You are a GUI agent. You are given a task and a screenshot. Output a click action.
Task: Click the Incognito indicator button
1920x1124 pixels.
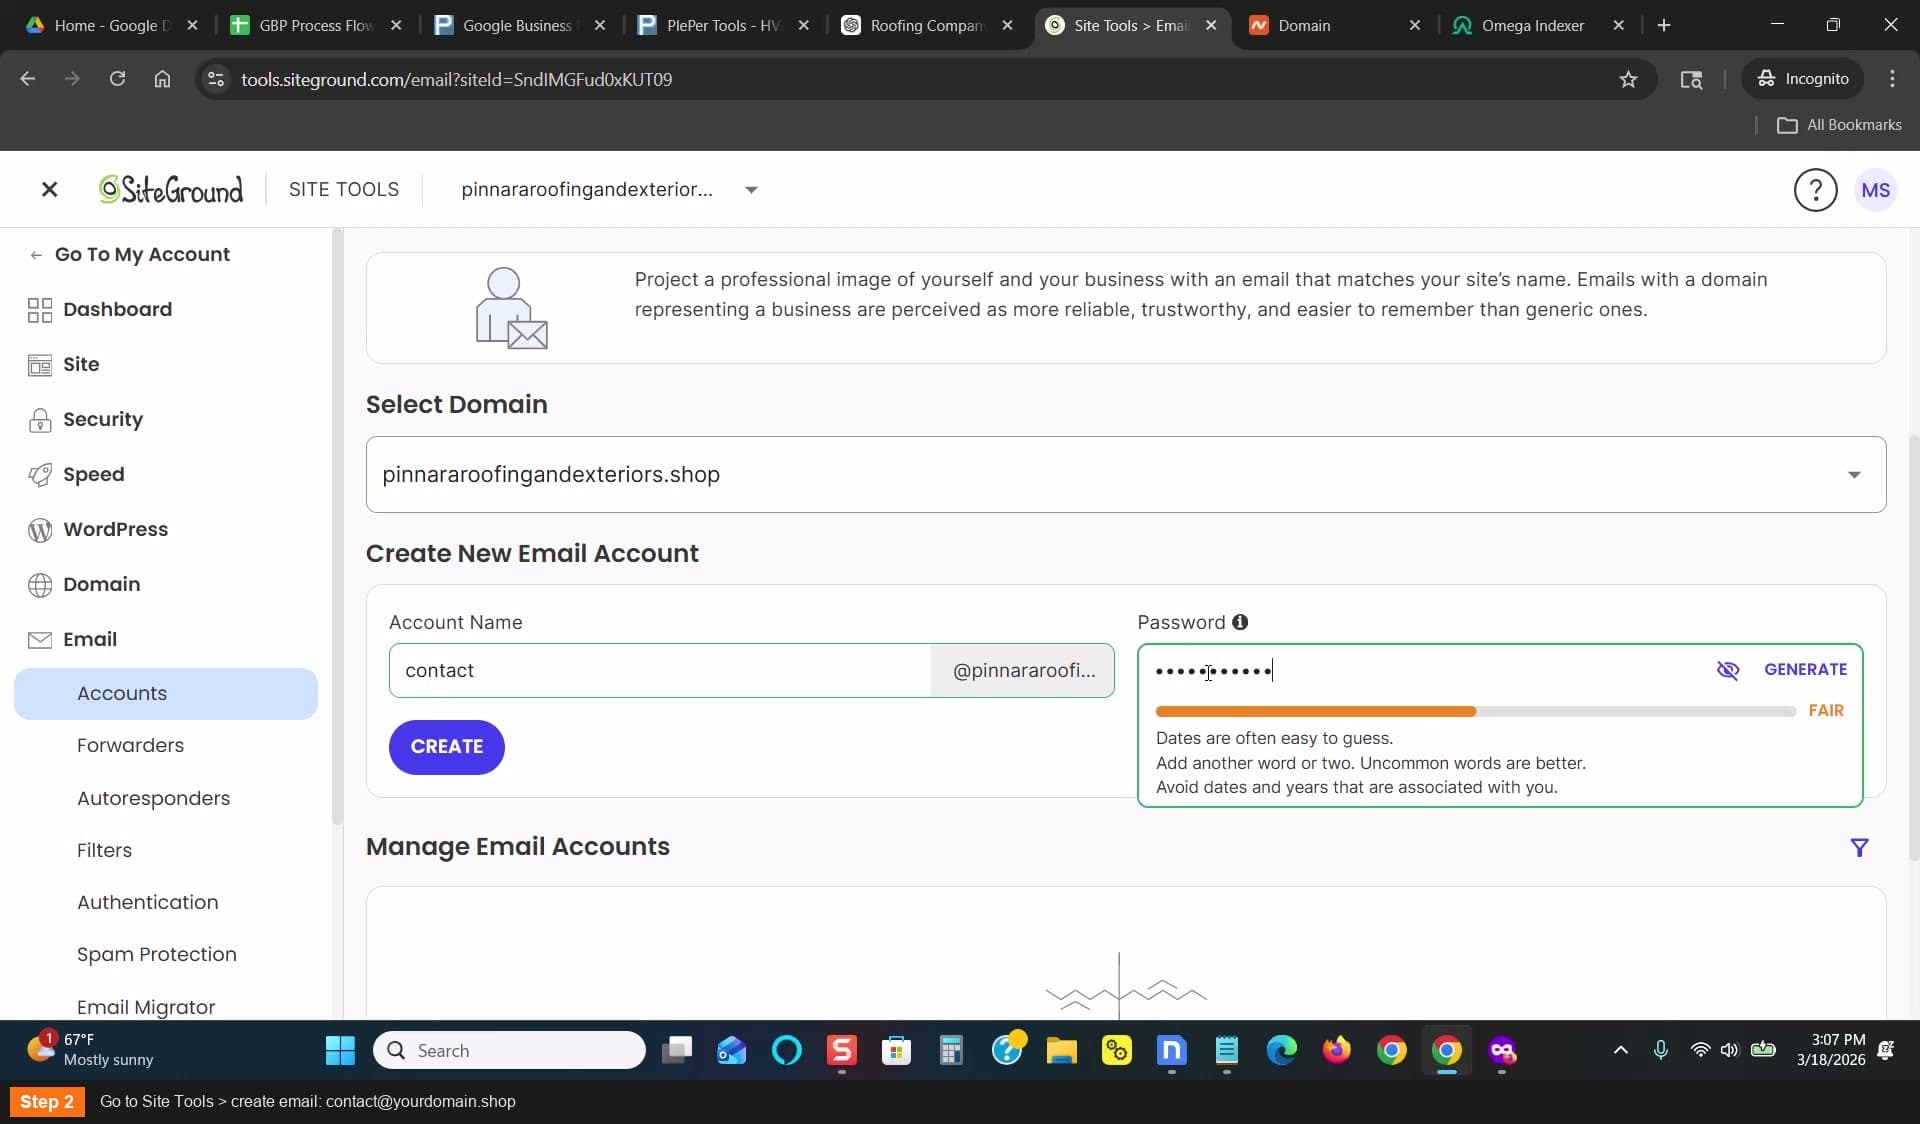click(x=1803, y=79)
